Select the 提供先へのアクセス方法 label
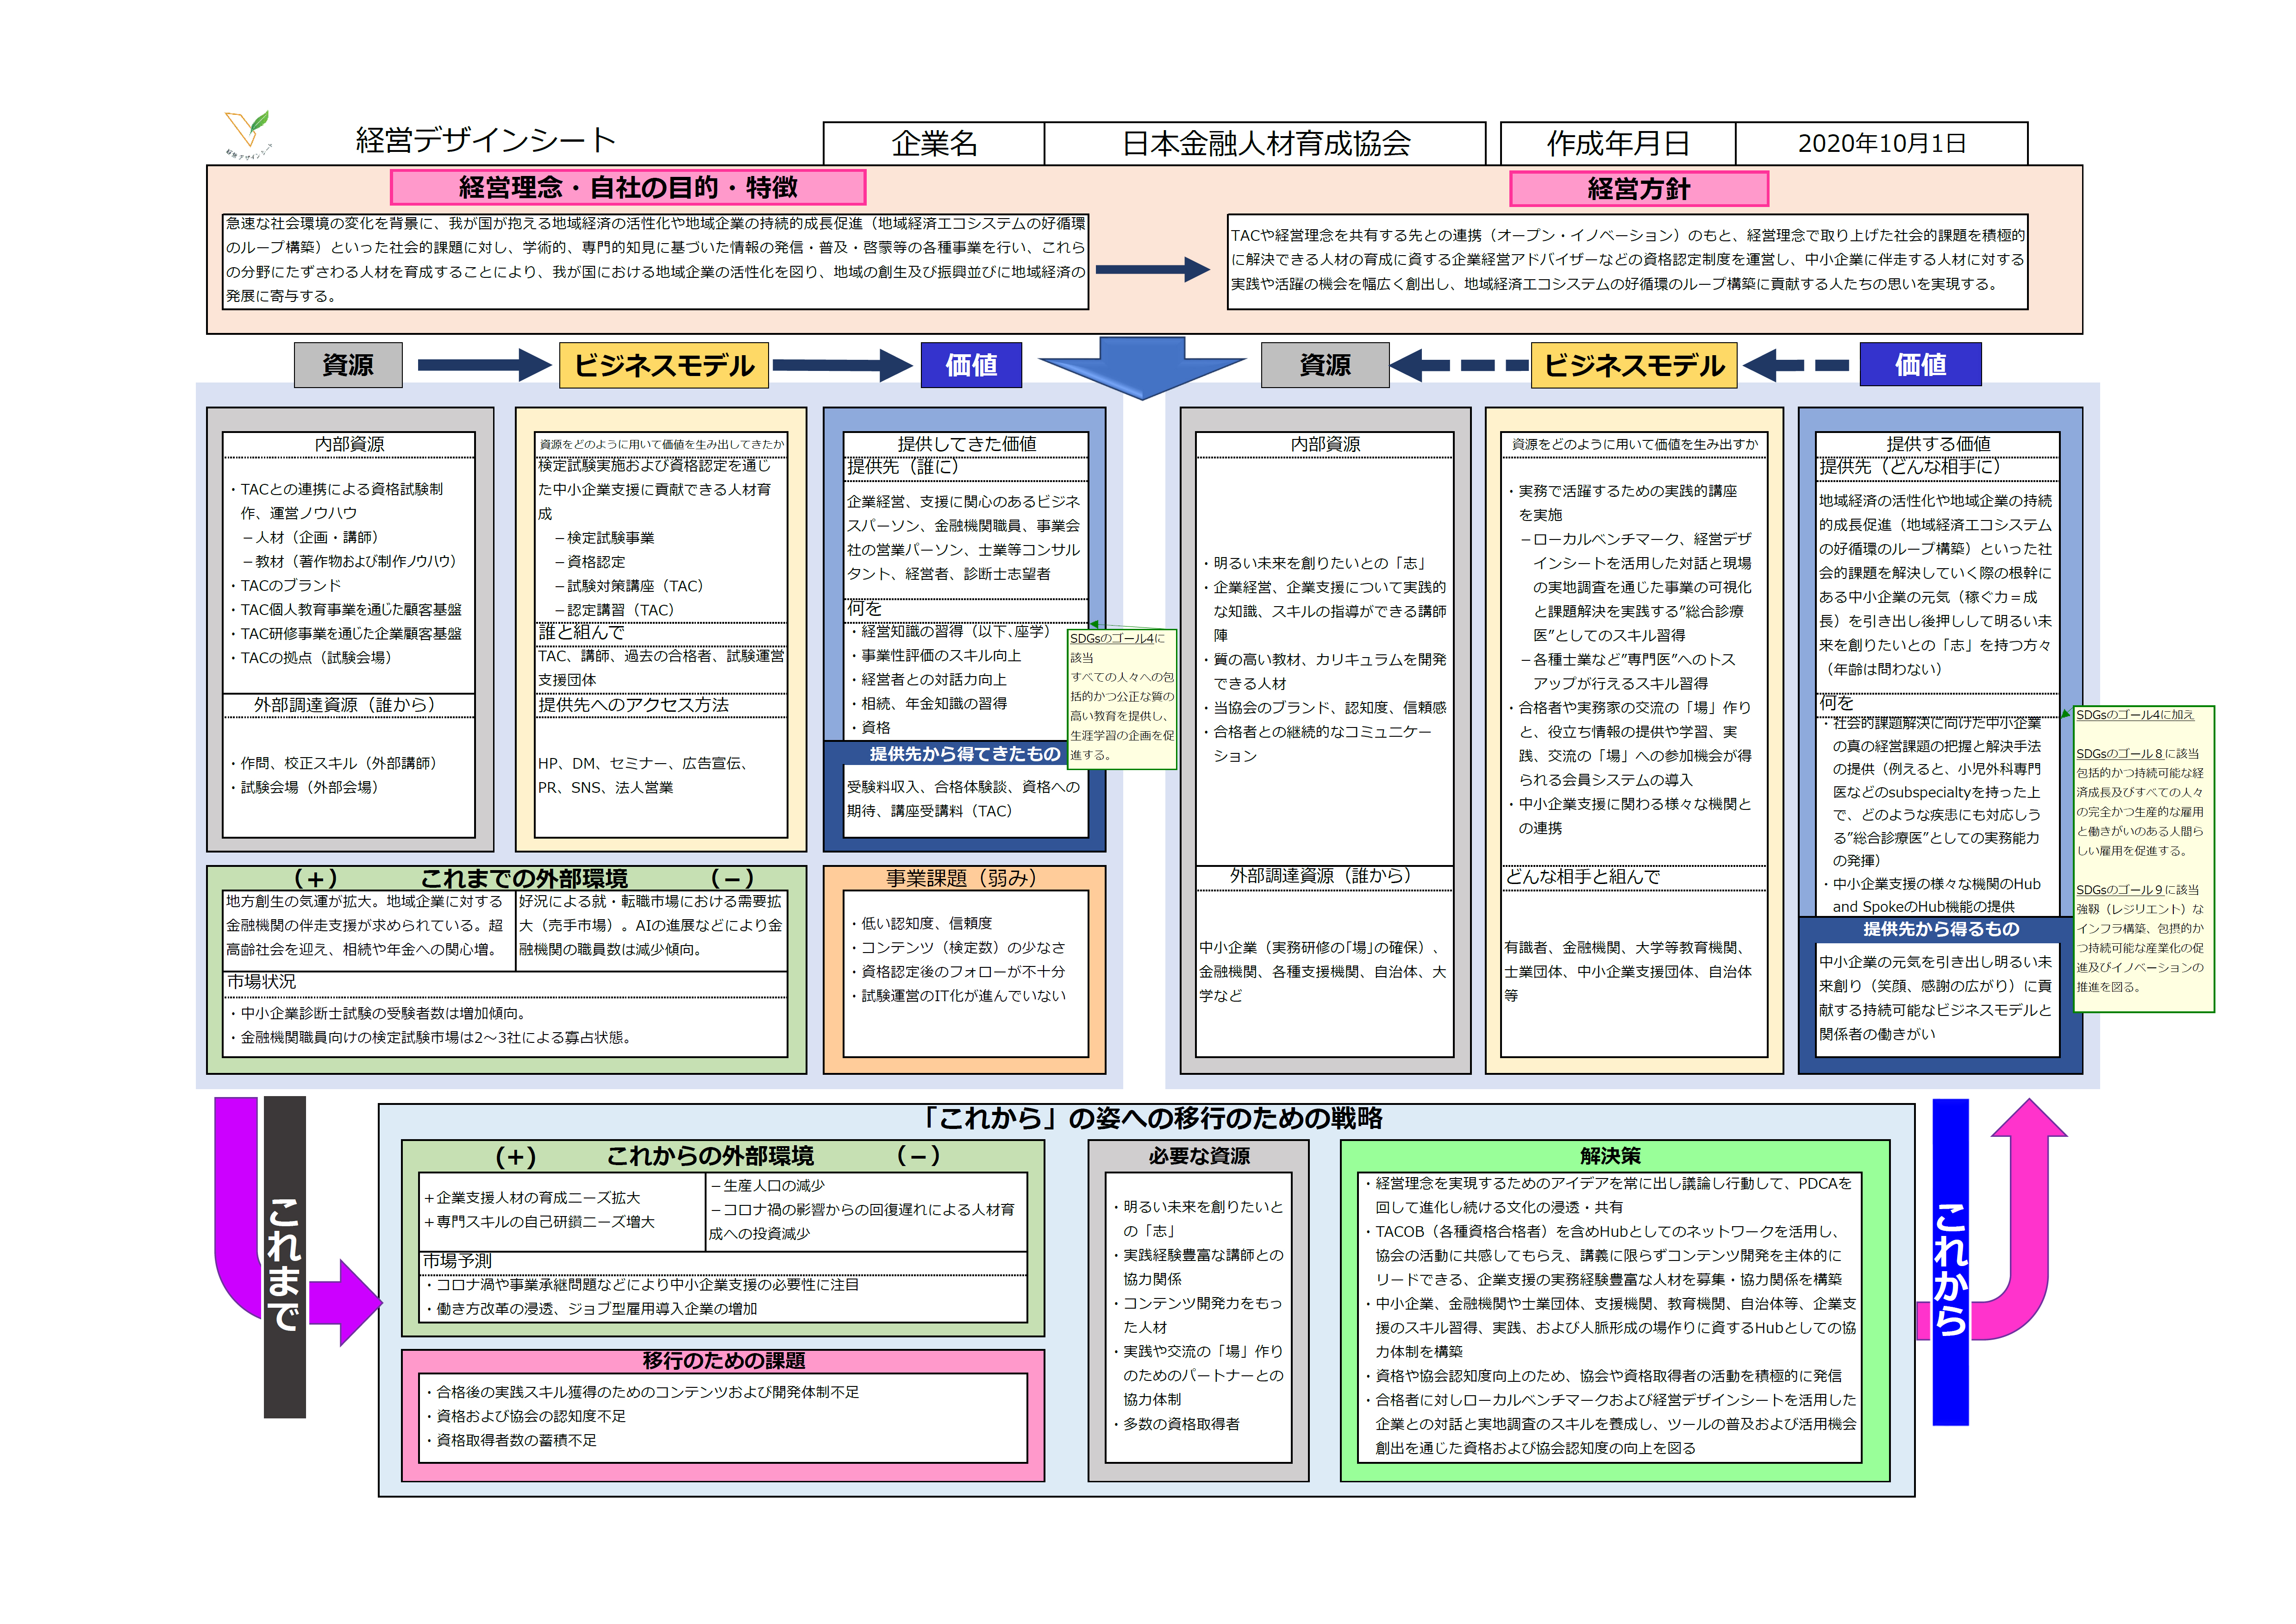Viewport: 2296px width, 1624px height. coord(634,705)
